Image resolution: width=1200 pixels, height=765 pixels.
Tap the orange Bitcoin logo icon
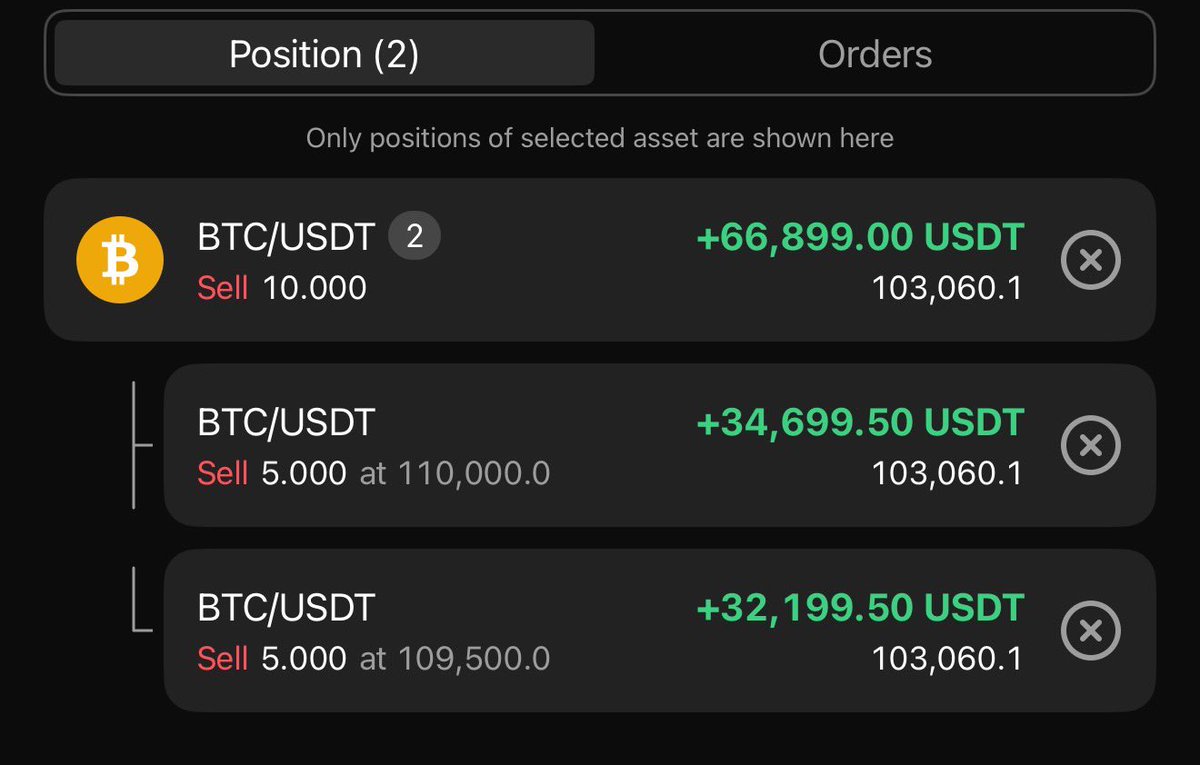(120, 260)
